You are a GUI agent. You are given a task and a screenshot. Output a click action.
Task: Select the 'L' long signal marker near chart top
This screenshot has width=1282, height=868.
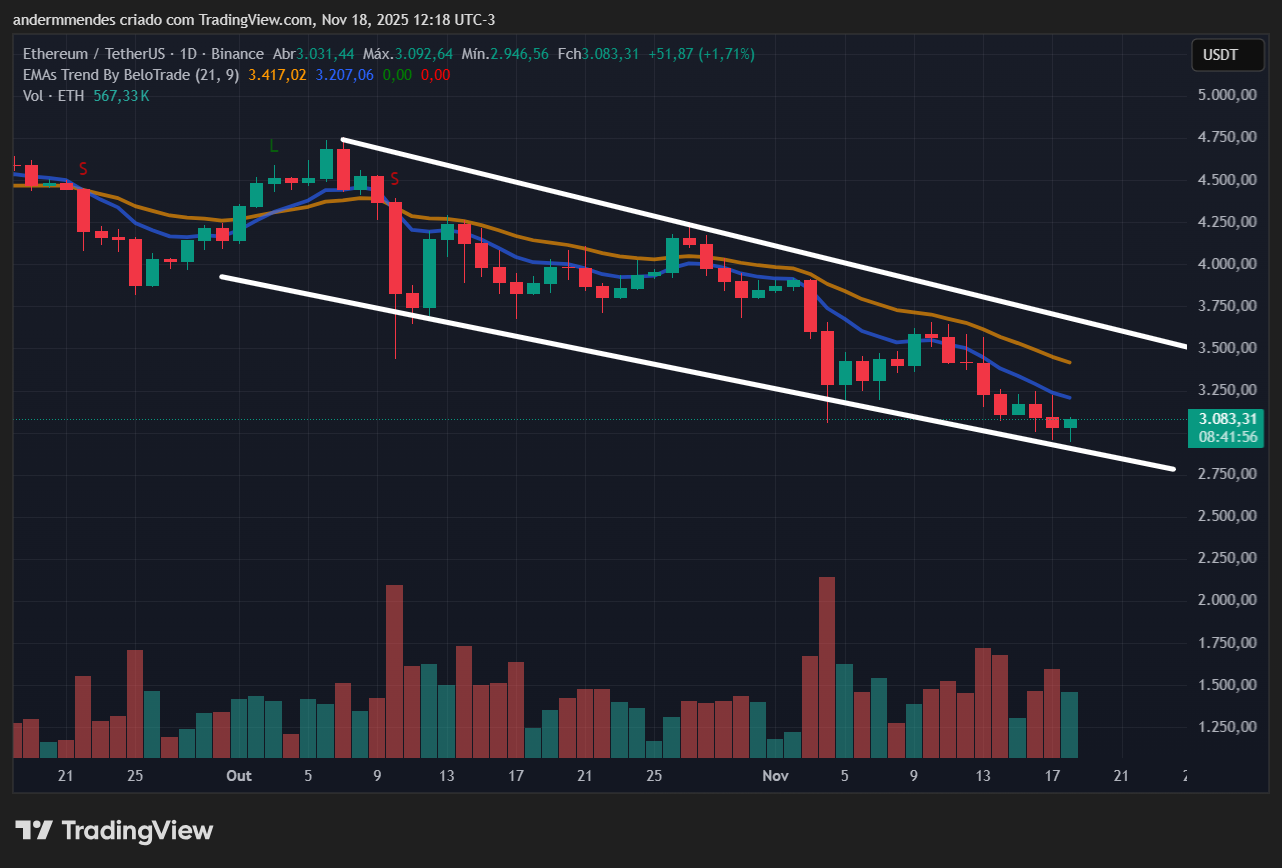pyautogui.click(x=272, y=145)
